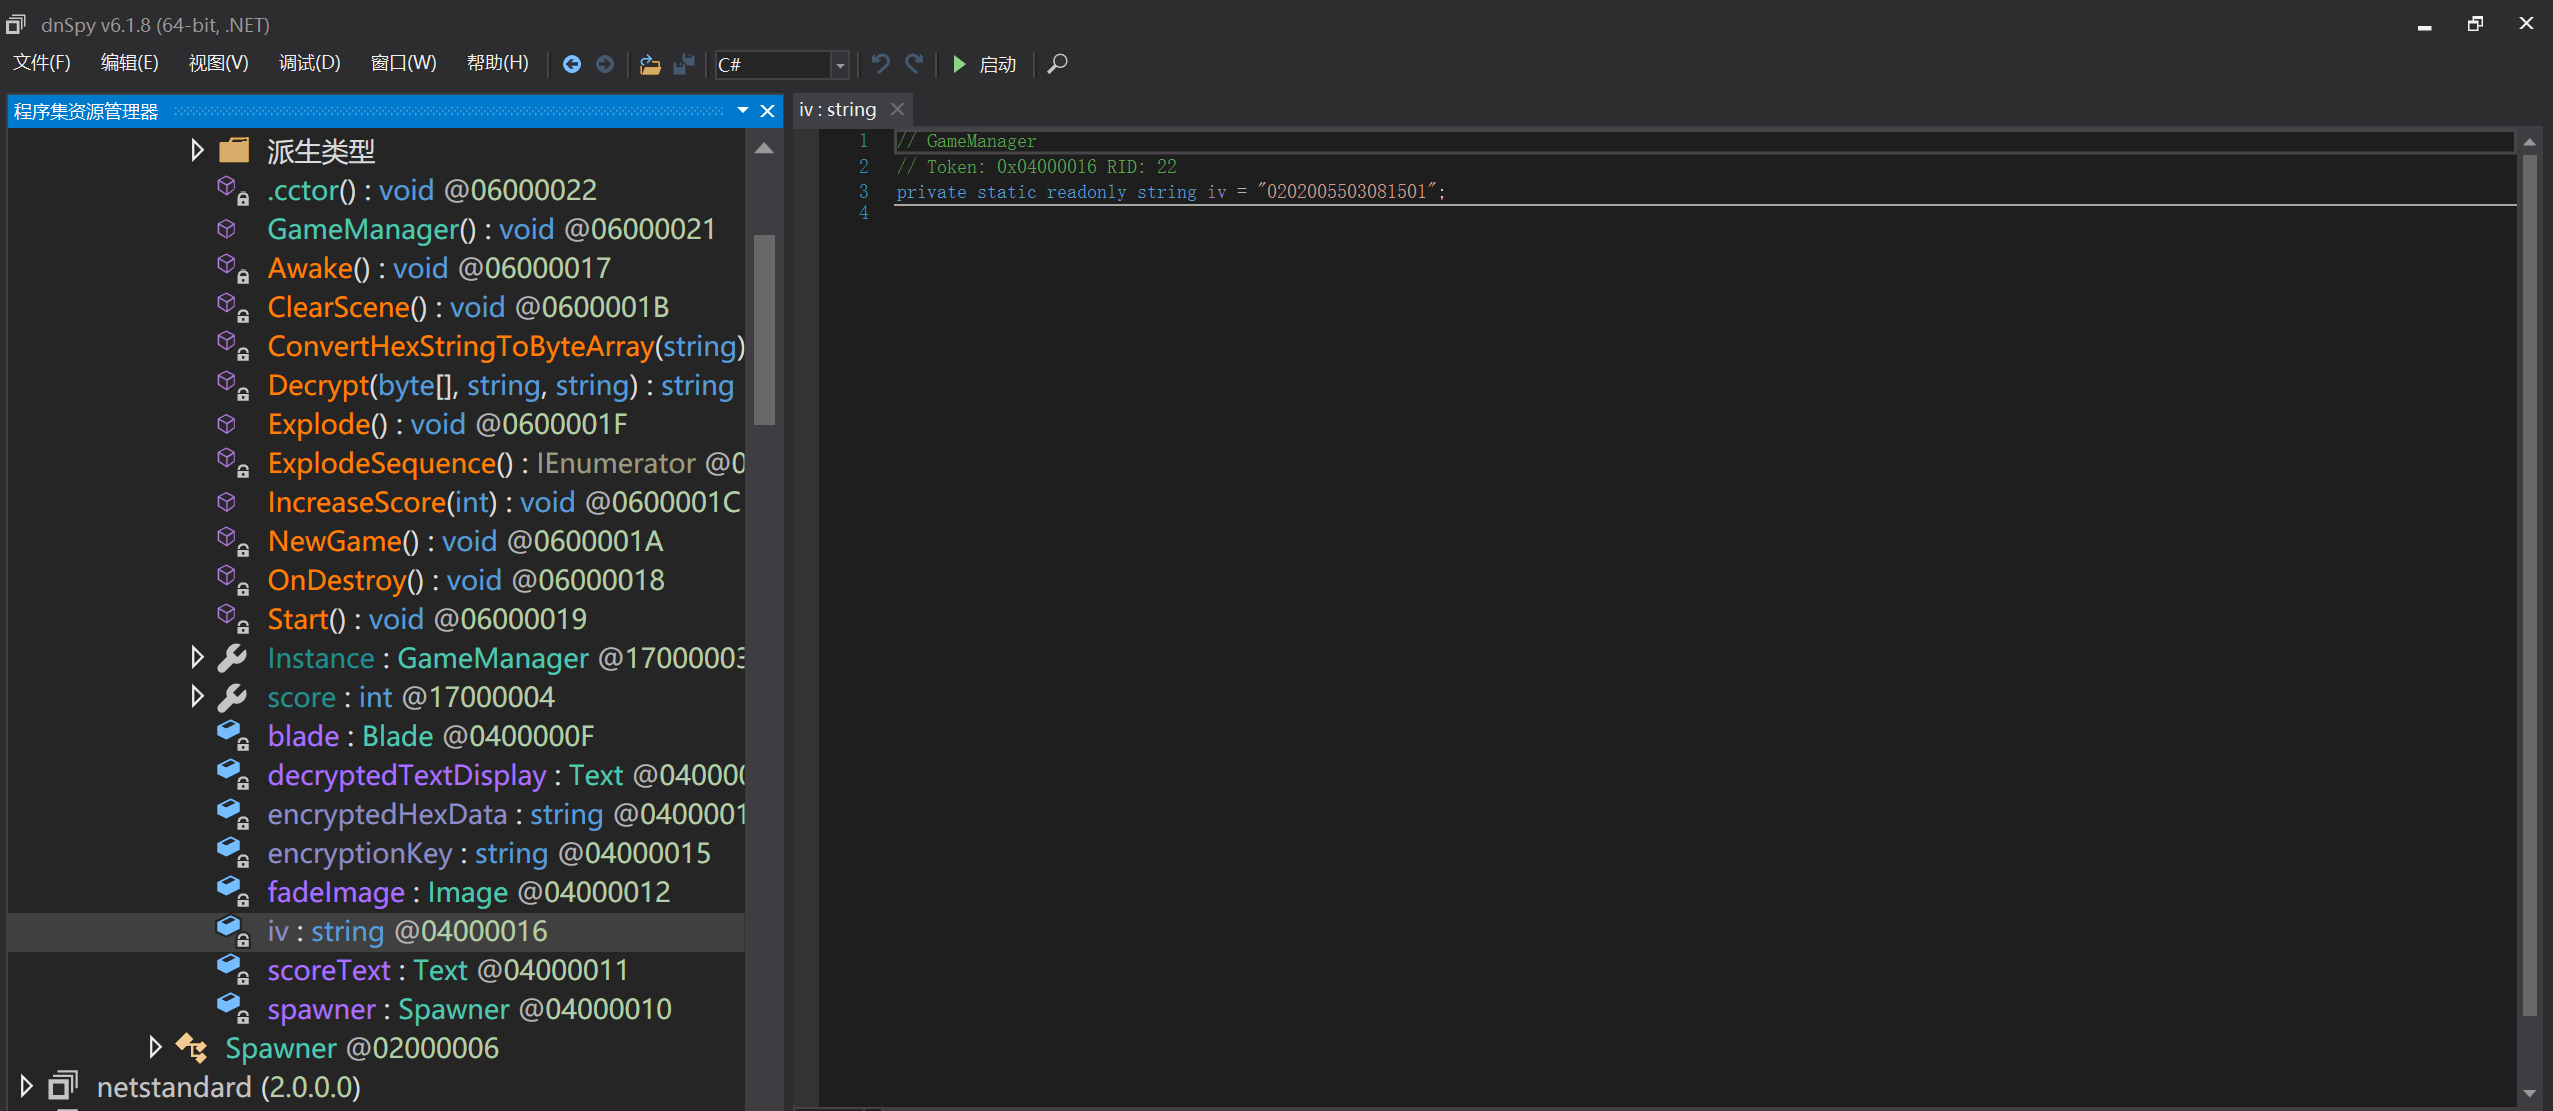This screenshot has width=2553, height=1111.
Task: Open the 调试(D) menu
Action: coord(309,63)
